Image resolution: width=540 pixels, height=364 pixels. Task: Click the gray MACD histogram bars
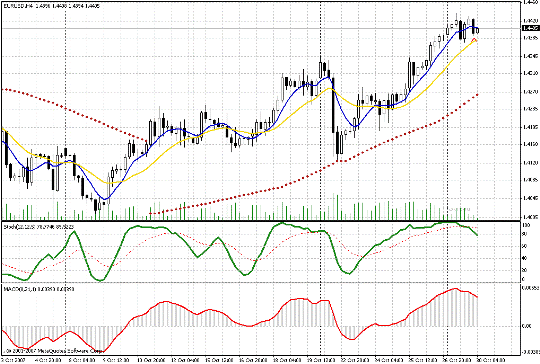pos(165,314)
